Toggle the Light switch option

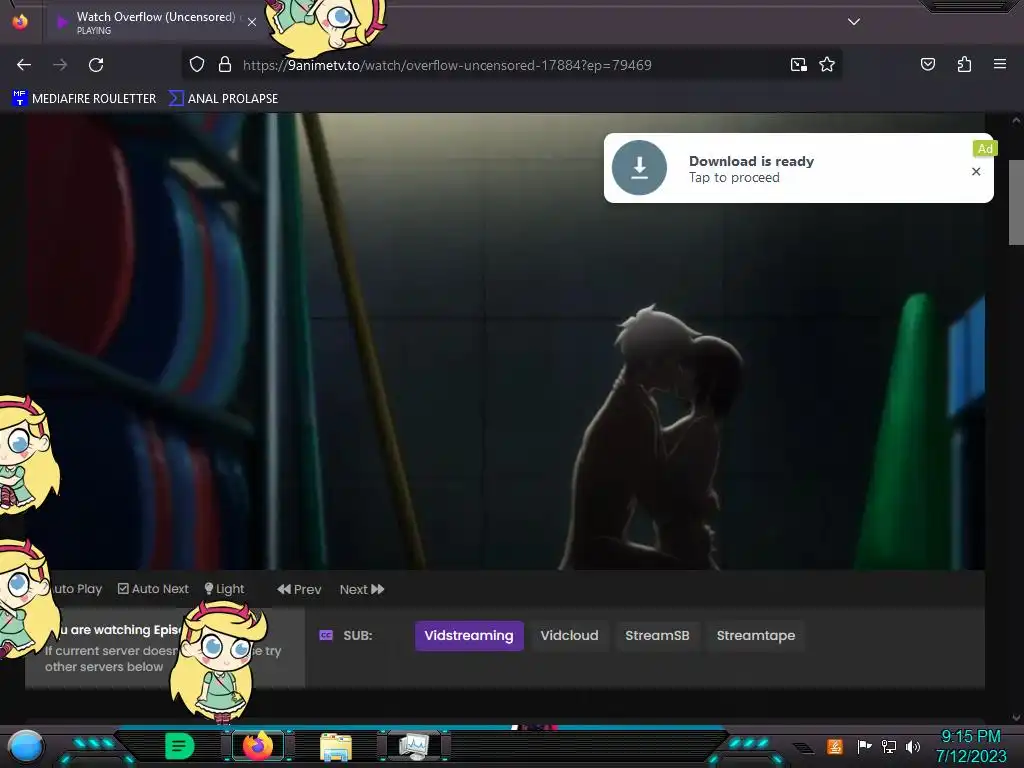(x=225, y=589)
